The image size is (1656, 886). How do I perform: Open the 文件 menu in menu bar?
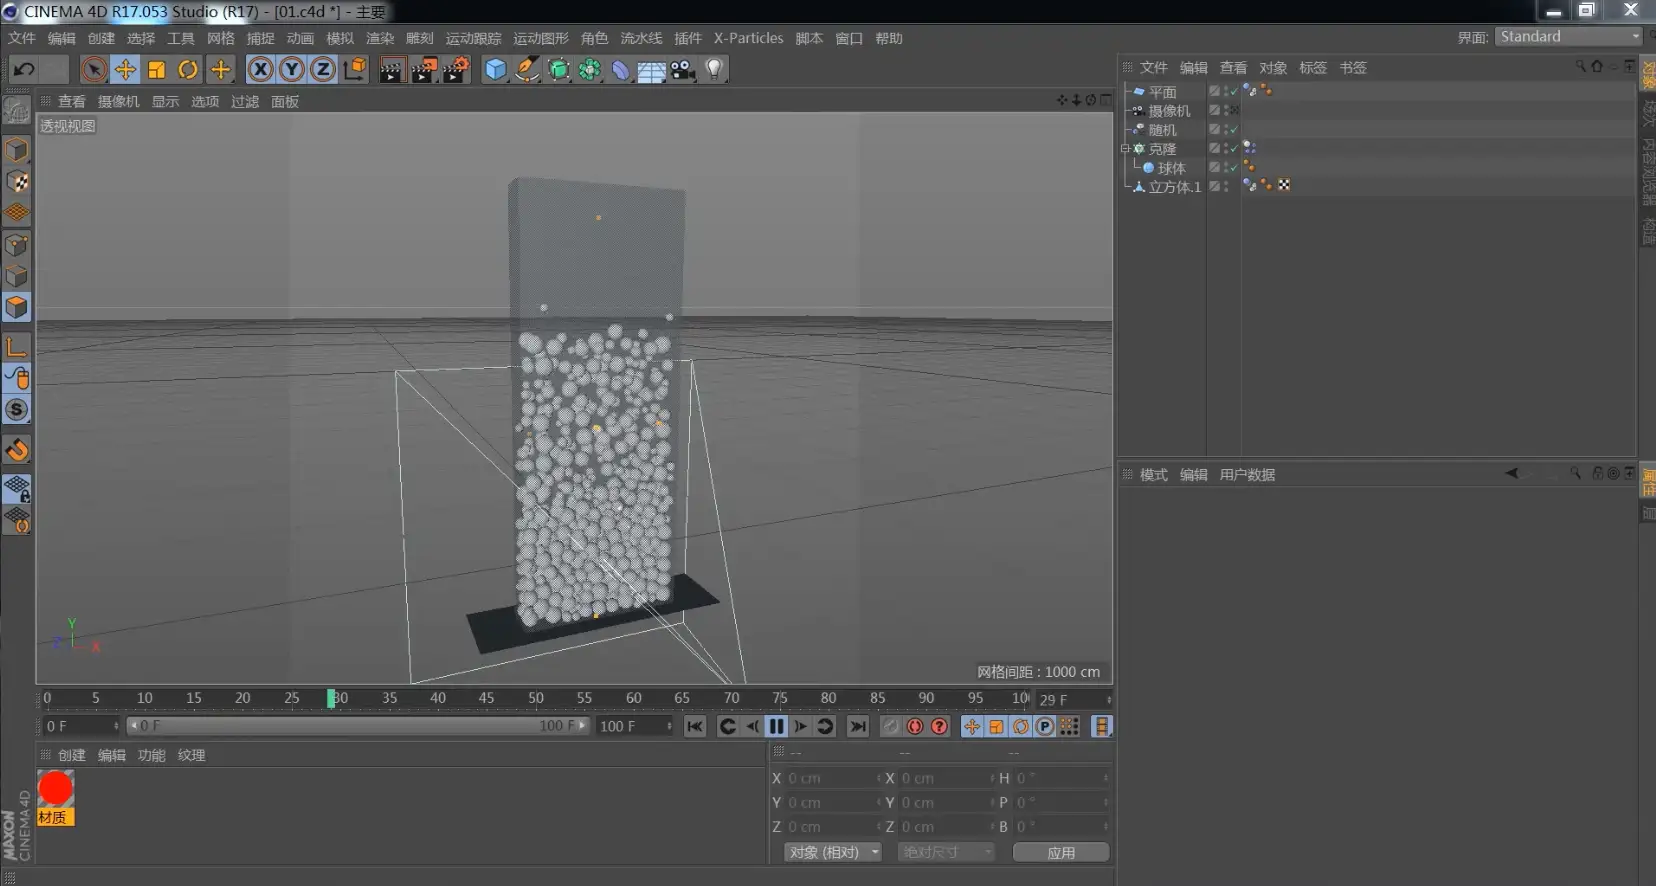[x=22, y=38]
